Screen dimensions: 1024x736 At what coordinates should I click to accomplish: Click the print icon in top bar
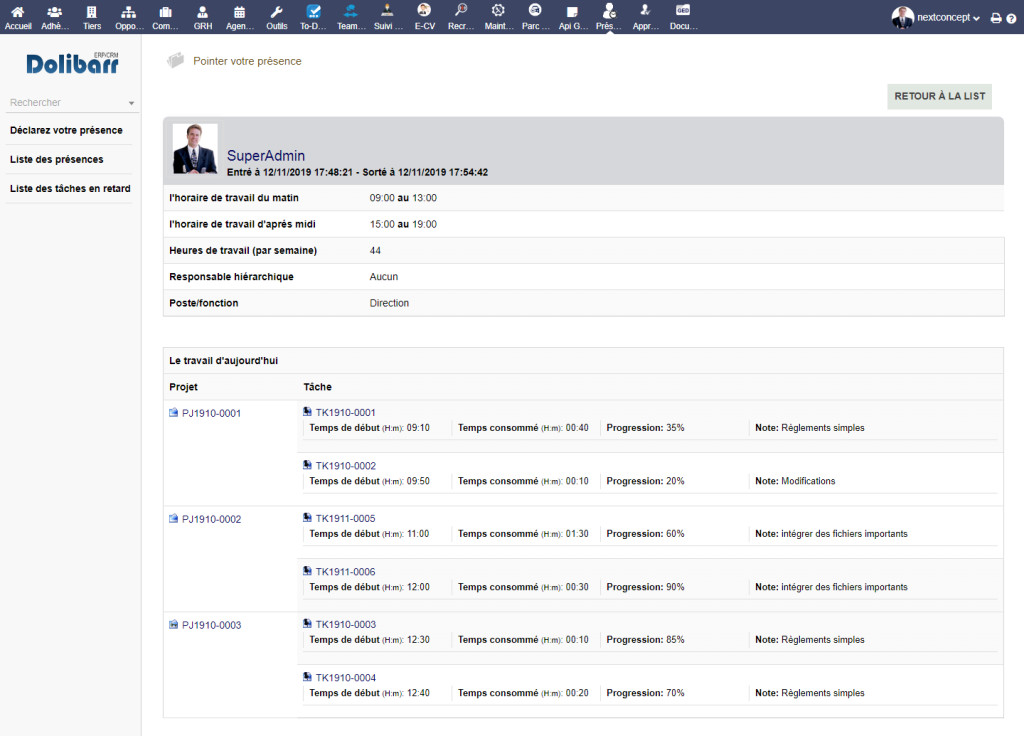coord(996,18)
